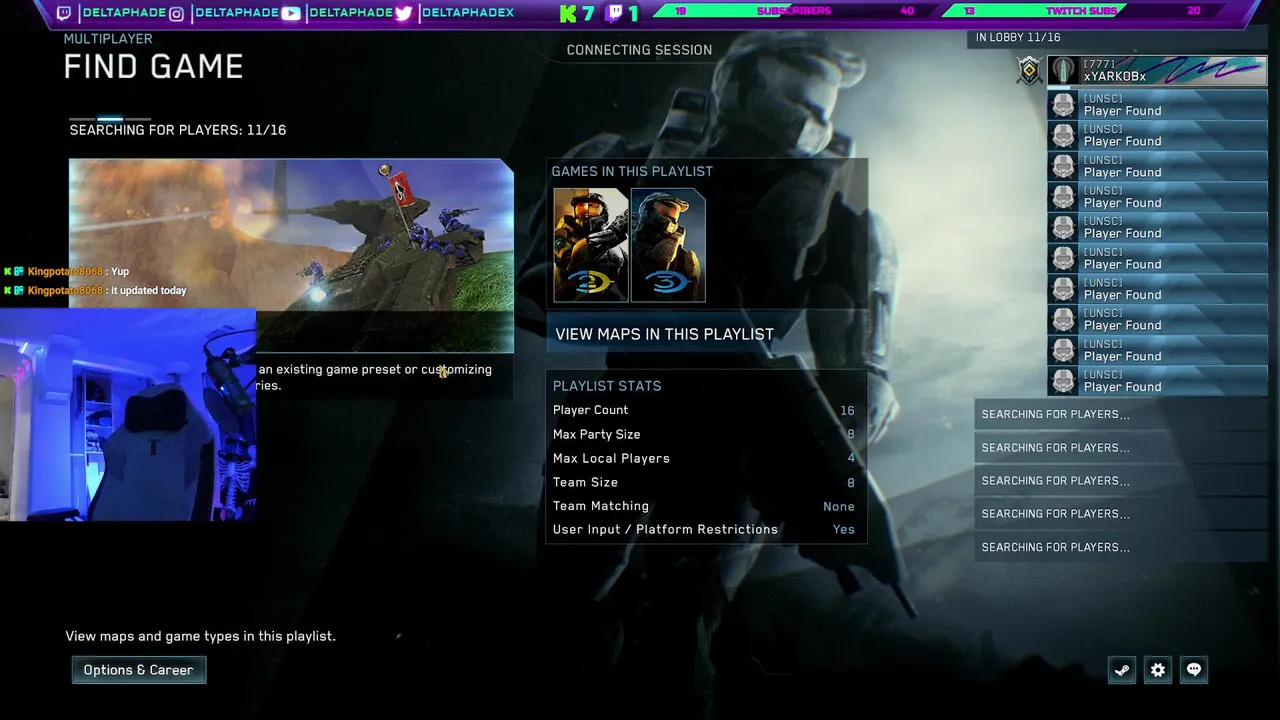Open the Steam overlay icon

pyautogui.click(x=1122, y=670)
